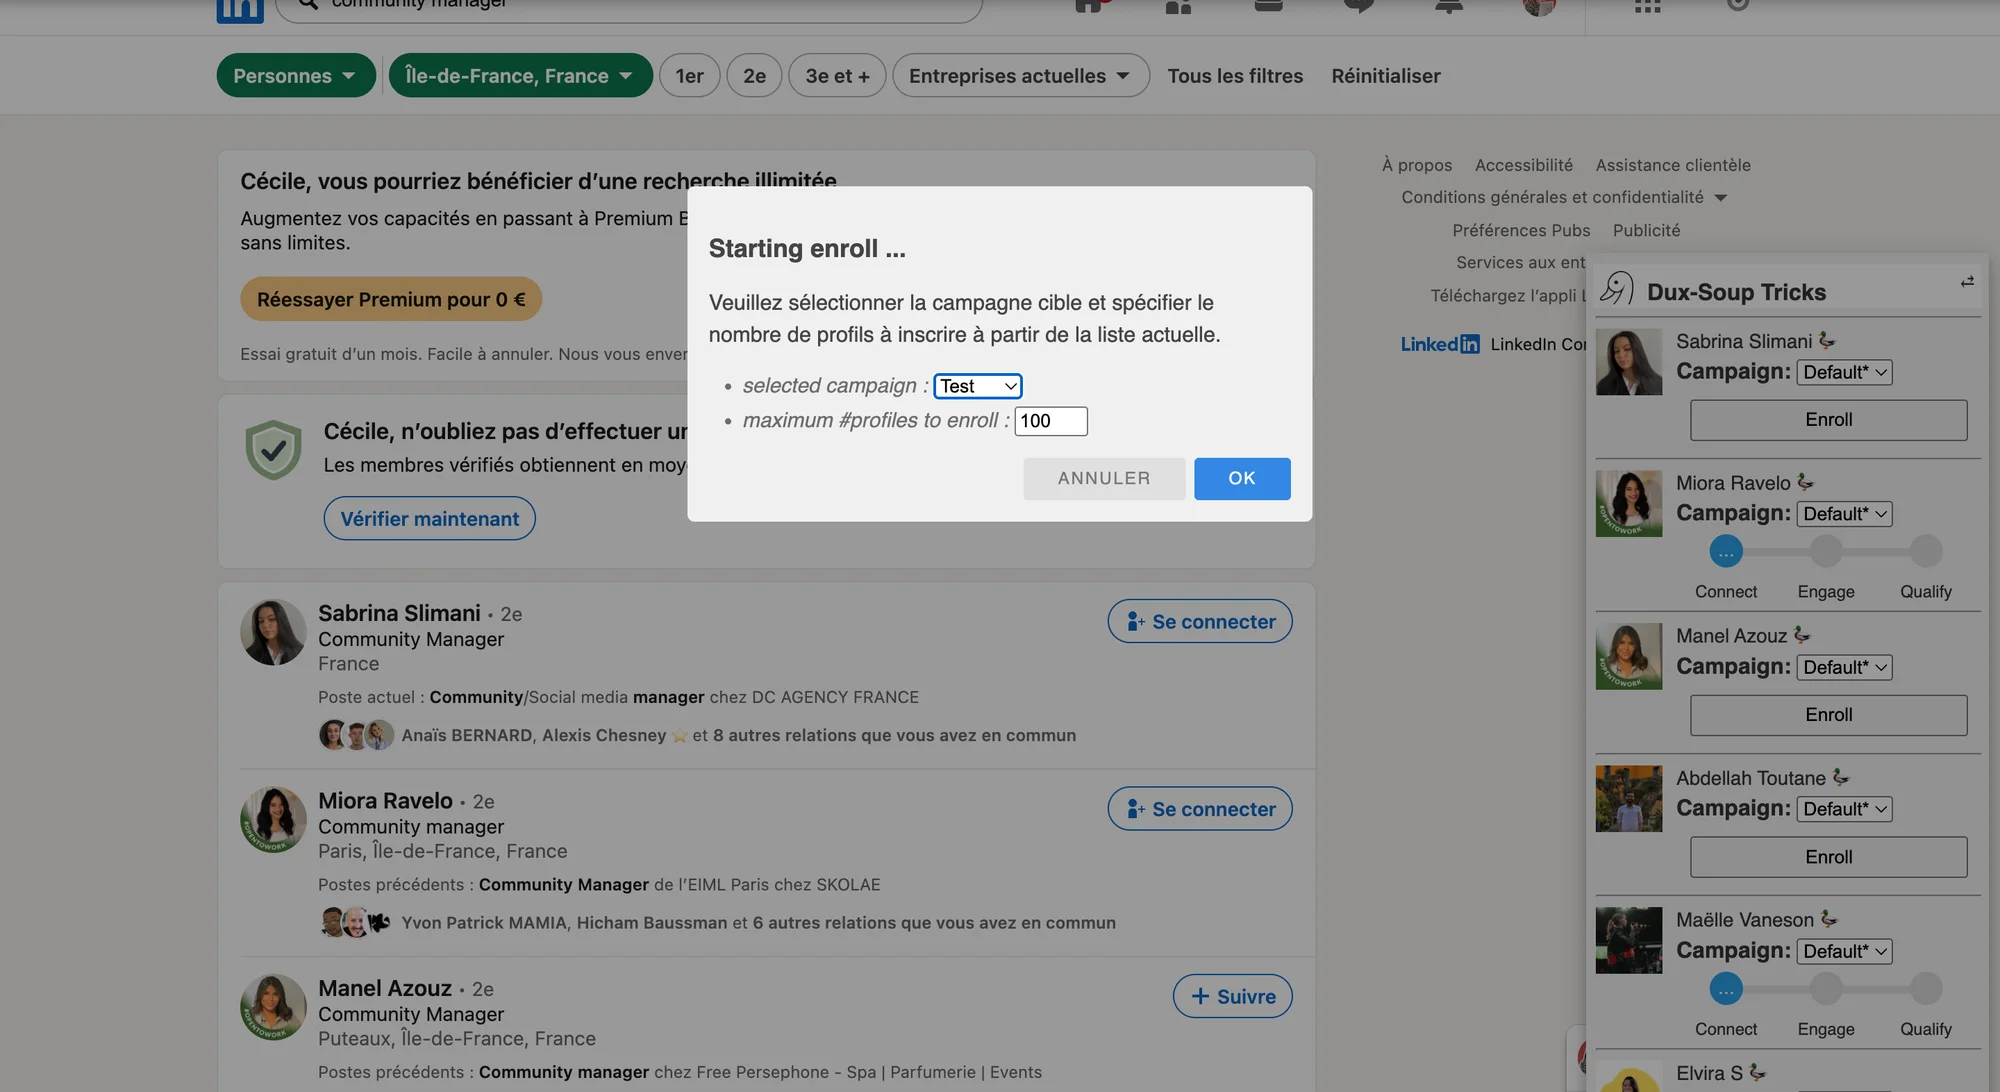
Task: Open Miora Ravelo's profile photo in results
Action: click(273, 820)
